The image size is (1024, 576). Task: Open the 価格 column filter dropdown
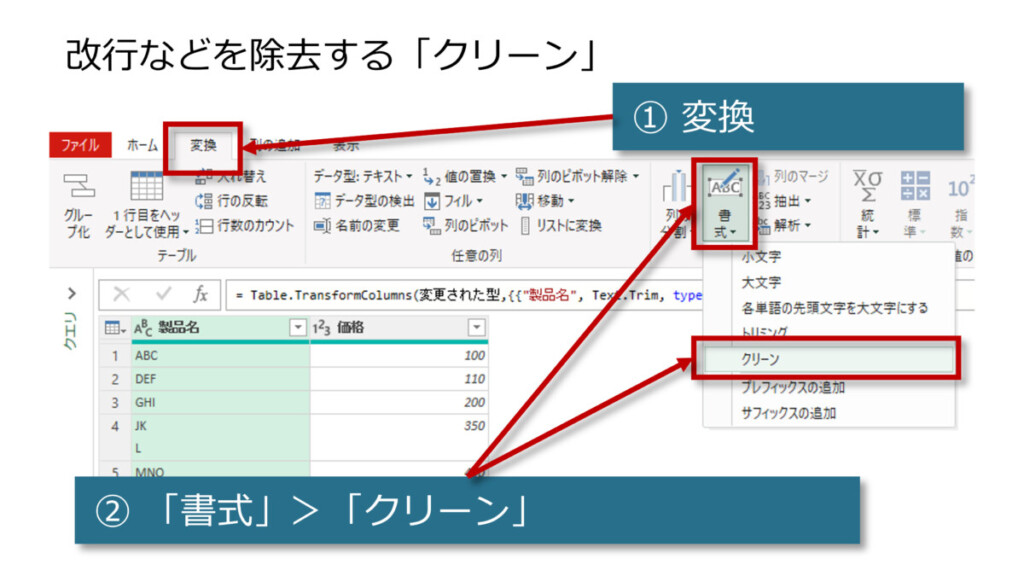(476, 327)
